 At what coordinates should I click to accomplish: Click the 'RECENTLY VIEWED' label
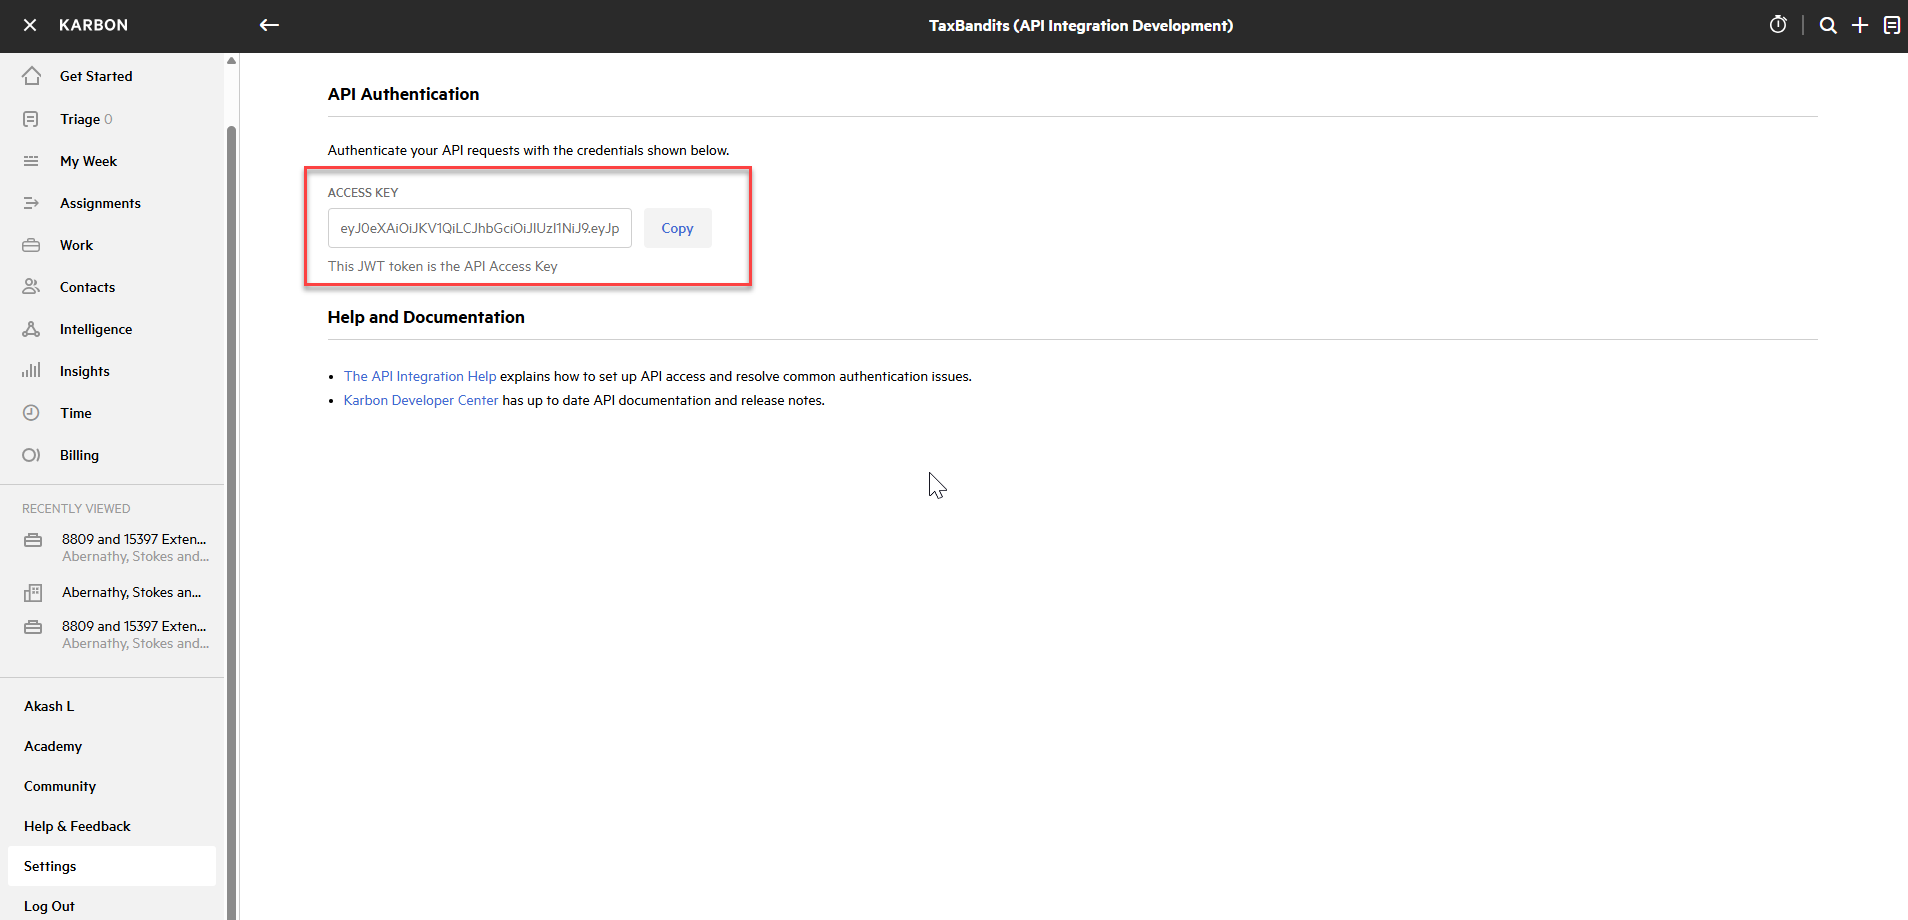(76, 508)
